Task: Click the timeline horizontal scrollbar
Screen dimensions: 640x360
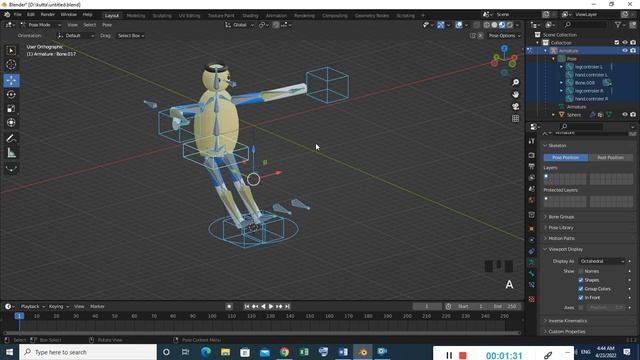Action: [x=262, y=333]
